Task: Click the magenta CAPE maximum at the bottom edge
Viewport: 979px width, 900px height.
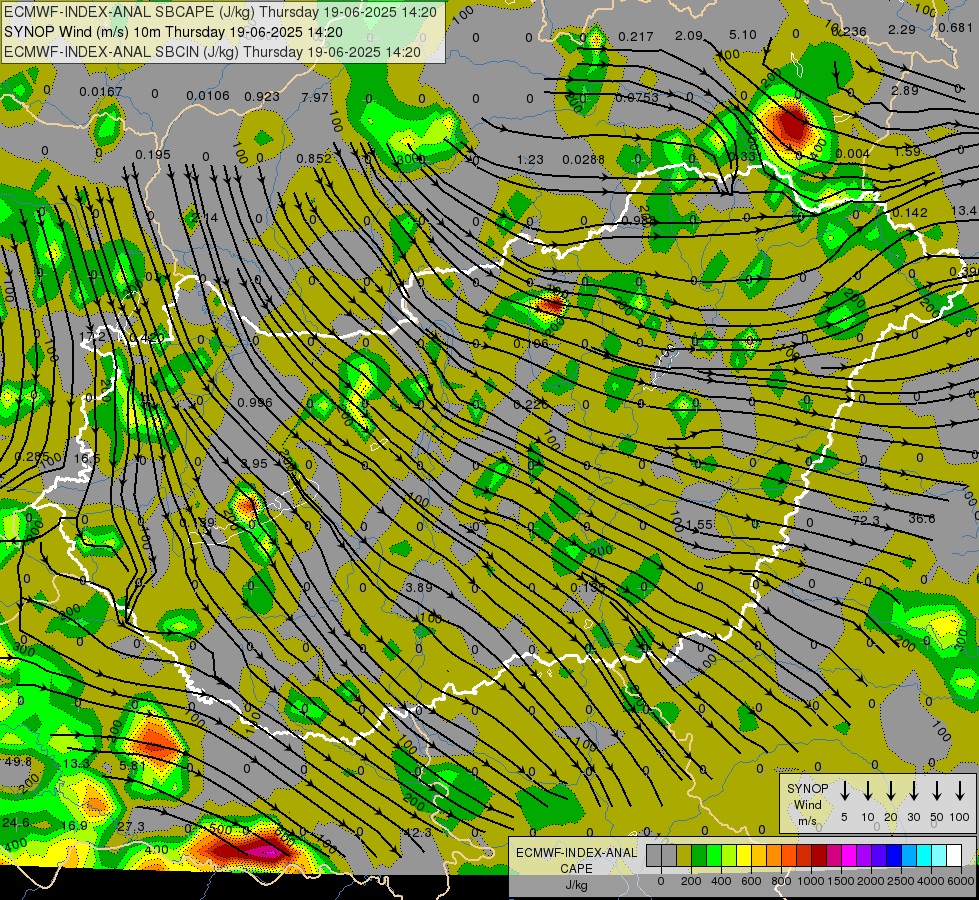Action: [x=265, y=851]
